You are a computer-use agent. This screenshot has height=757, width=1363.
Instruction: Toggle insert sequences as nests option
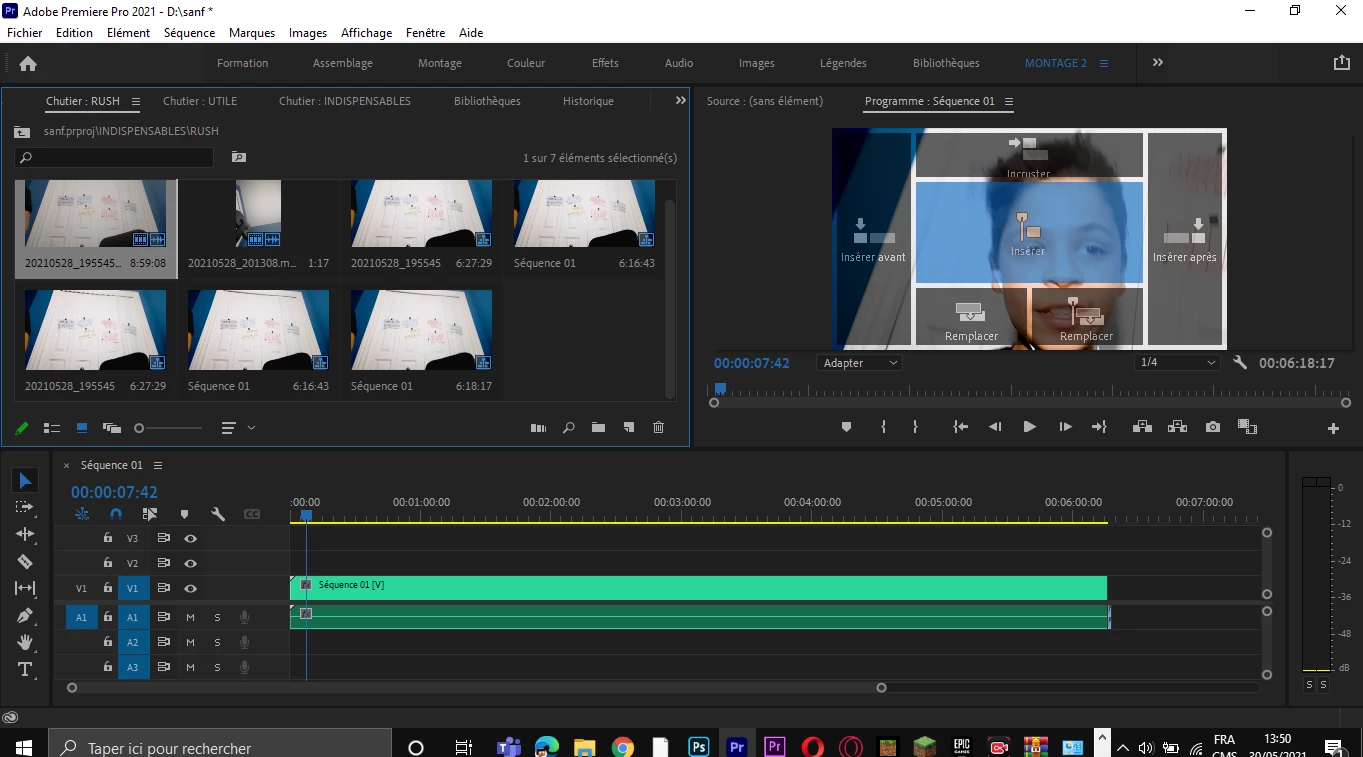(82, 514)
